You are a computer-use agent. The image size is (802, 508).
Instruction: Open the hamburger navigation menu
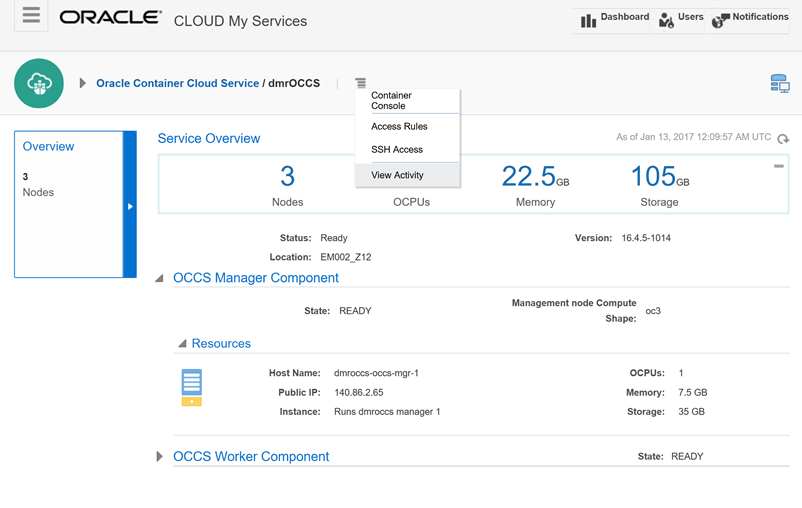pyautogui.click(x=31, y=16)
